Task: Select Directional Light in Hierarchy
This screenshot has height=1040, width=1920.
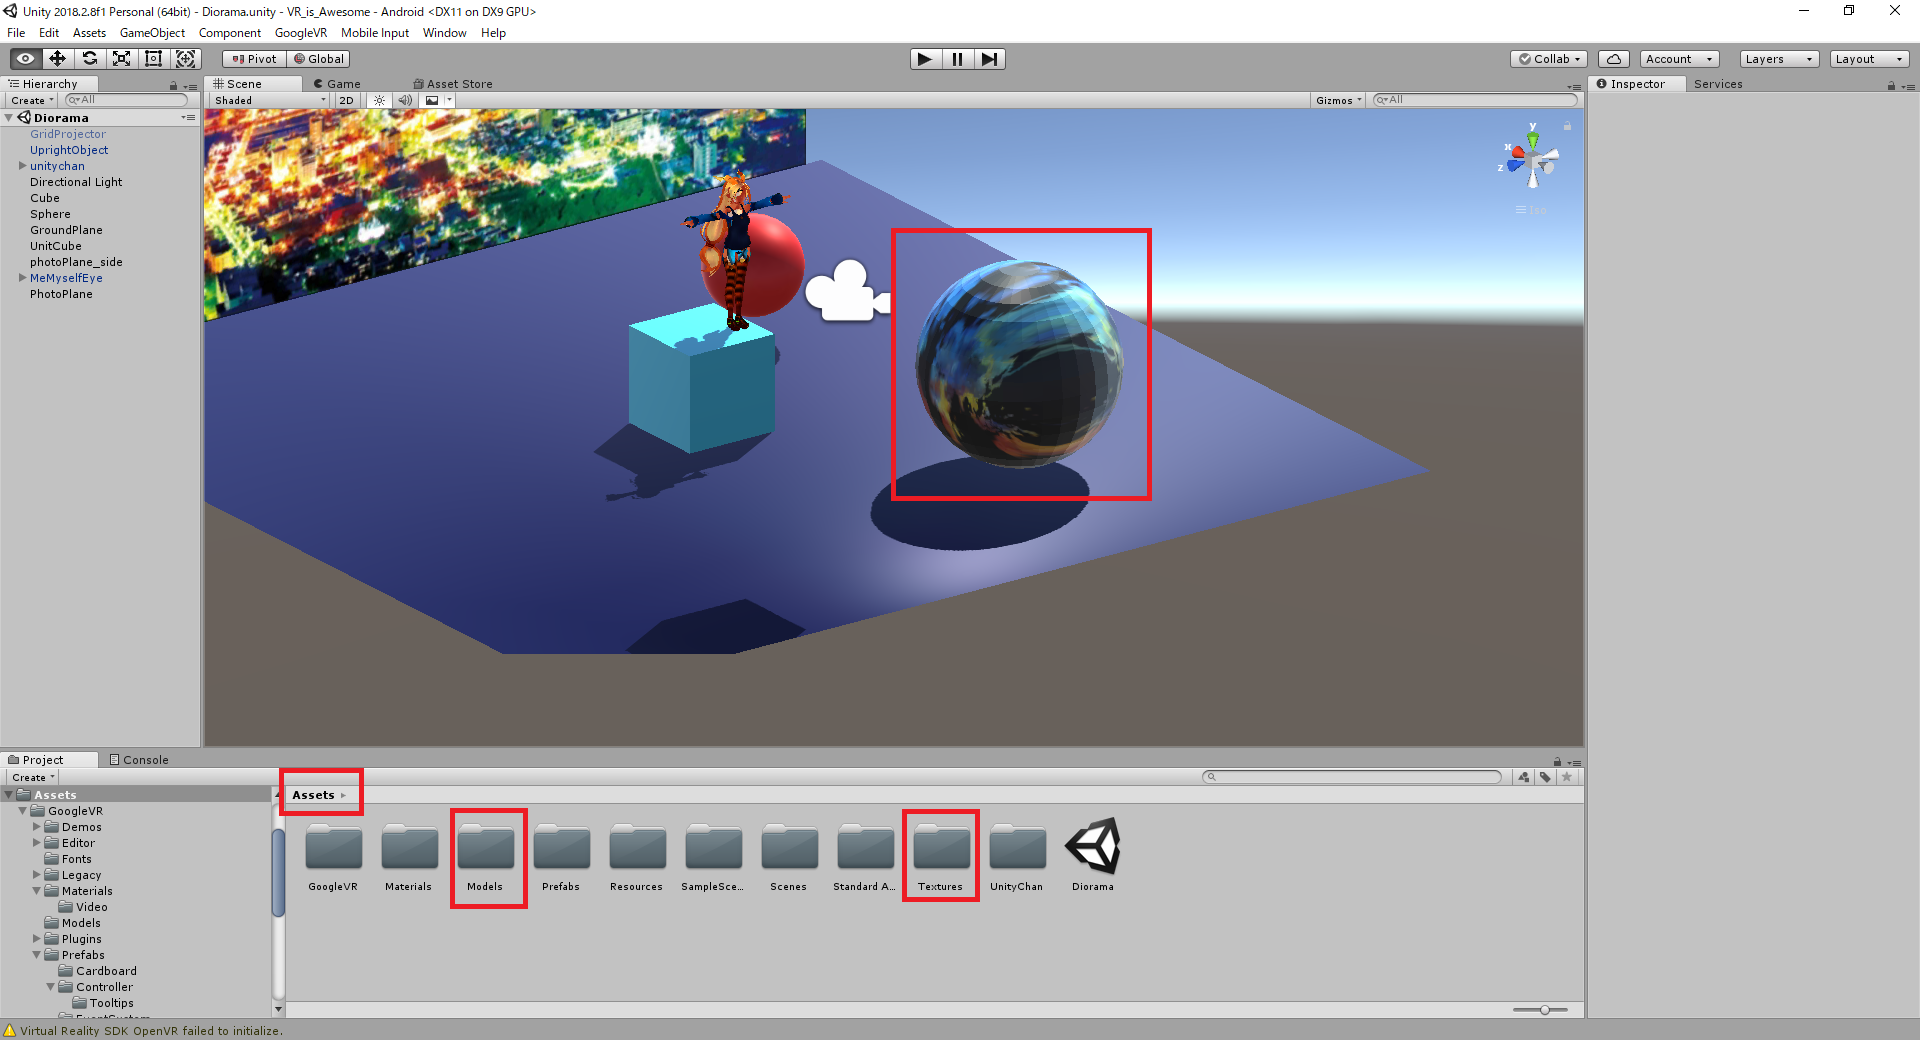Action: click(x=76, y=182)
